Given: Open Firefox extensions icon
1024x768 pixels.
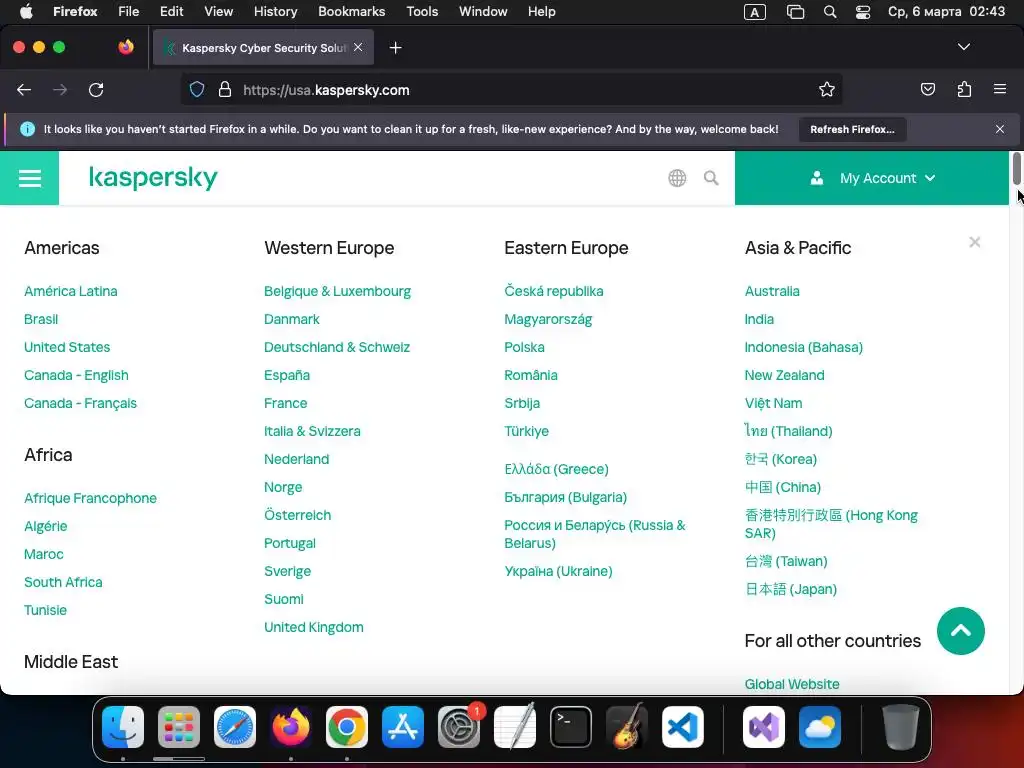Looking at the screenshot, I should (x=964, y=89).
